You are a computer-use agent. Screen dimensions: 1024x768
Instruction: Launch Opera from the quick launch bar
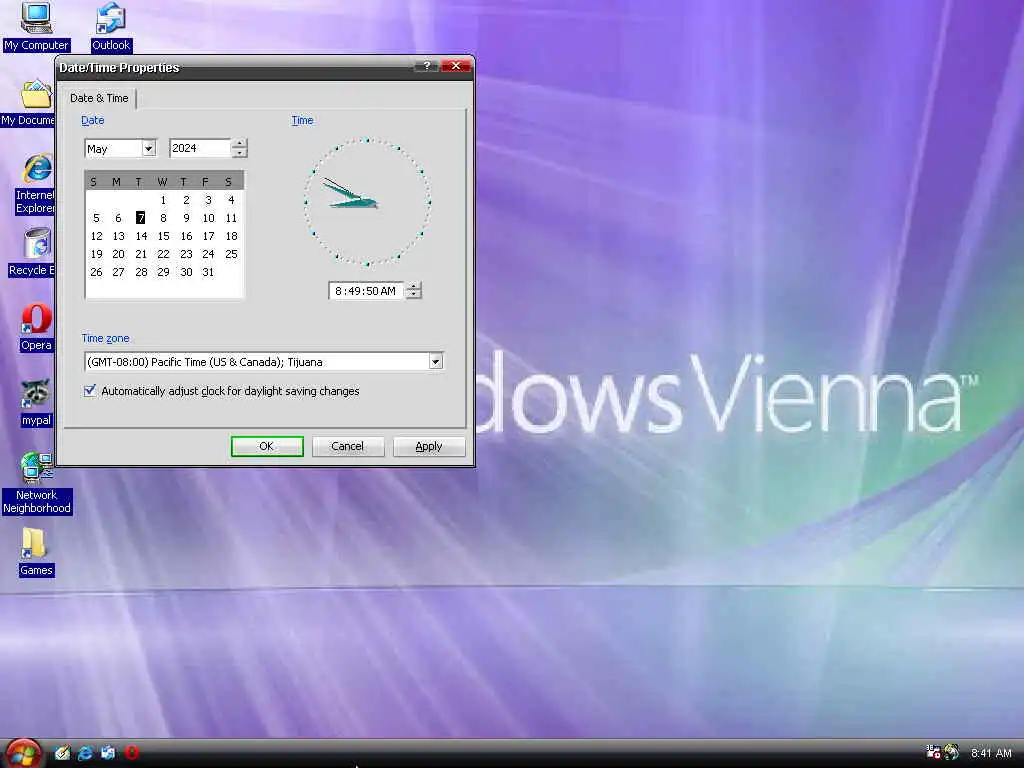[132, 753]
